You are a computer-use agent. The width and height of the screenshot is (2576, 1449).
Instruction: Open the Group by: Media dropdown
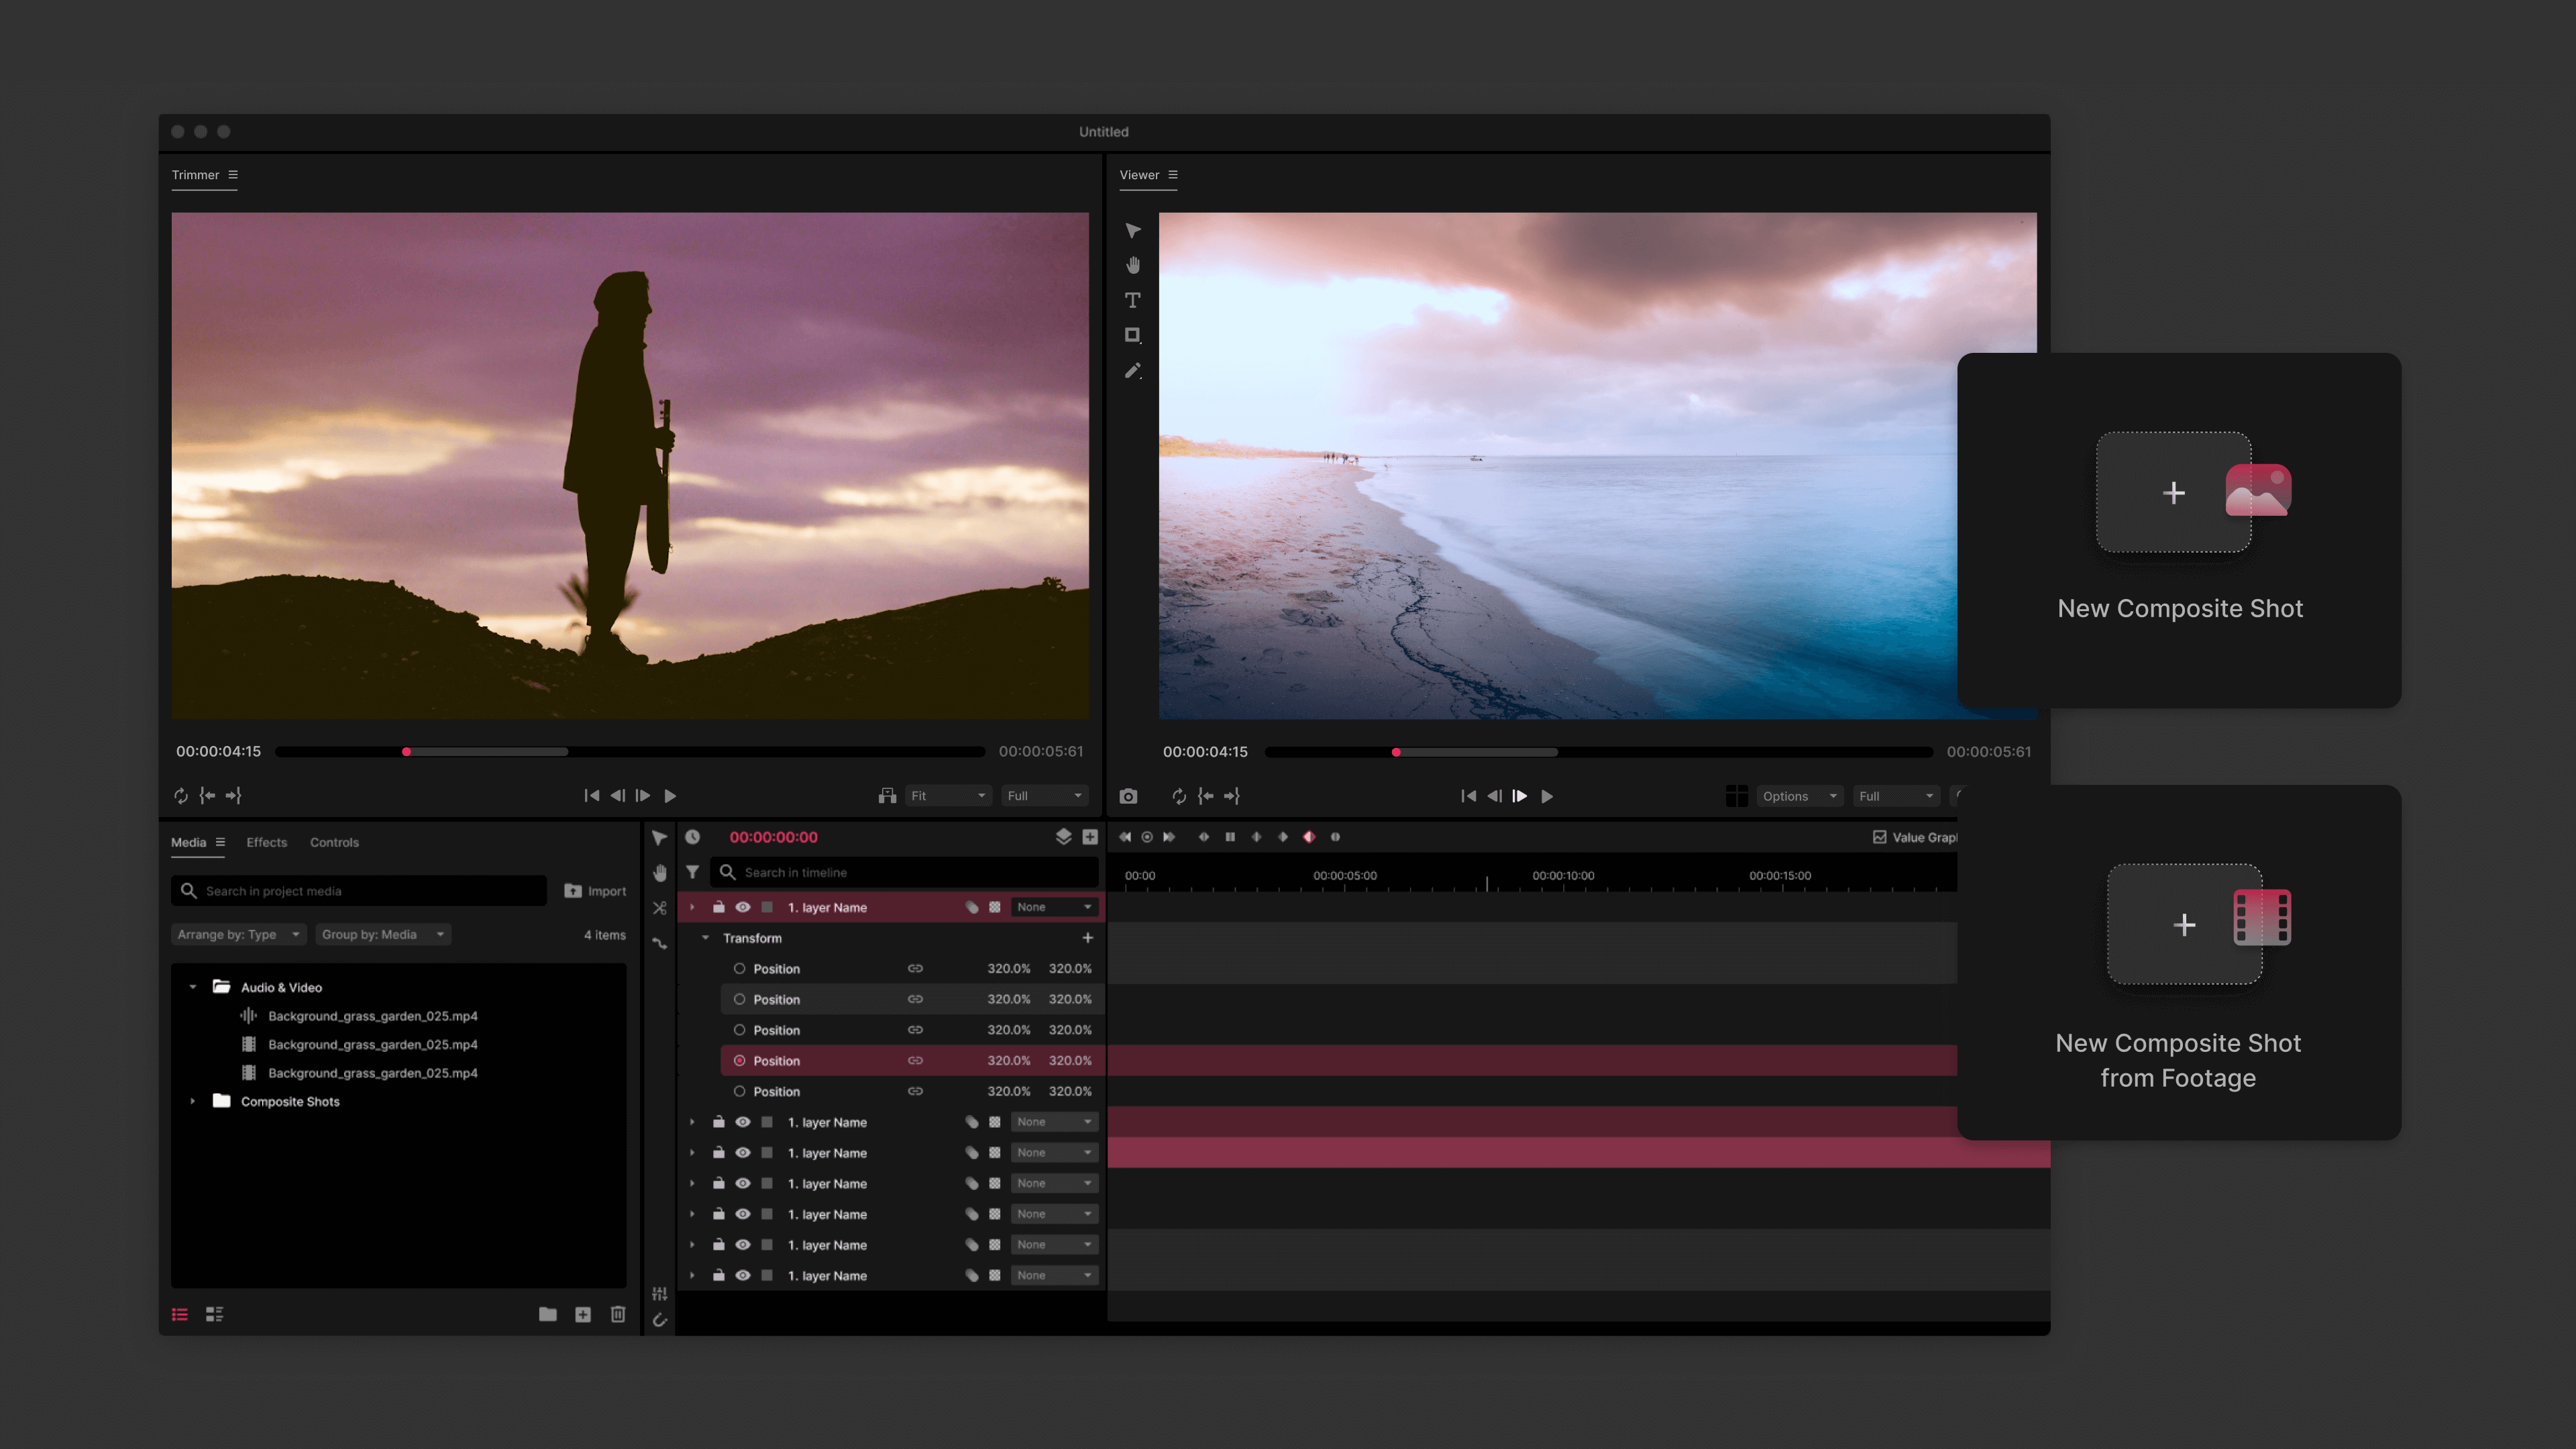pyautogui.click(x=383, y=934)
